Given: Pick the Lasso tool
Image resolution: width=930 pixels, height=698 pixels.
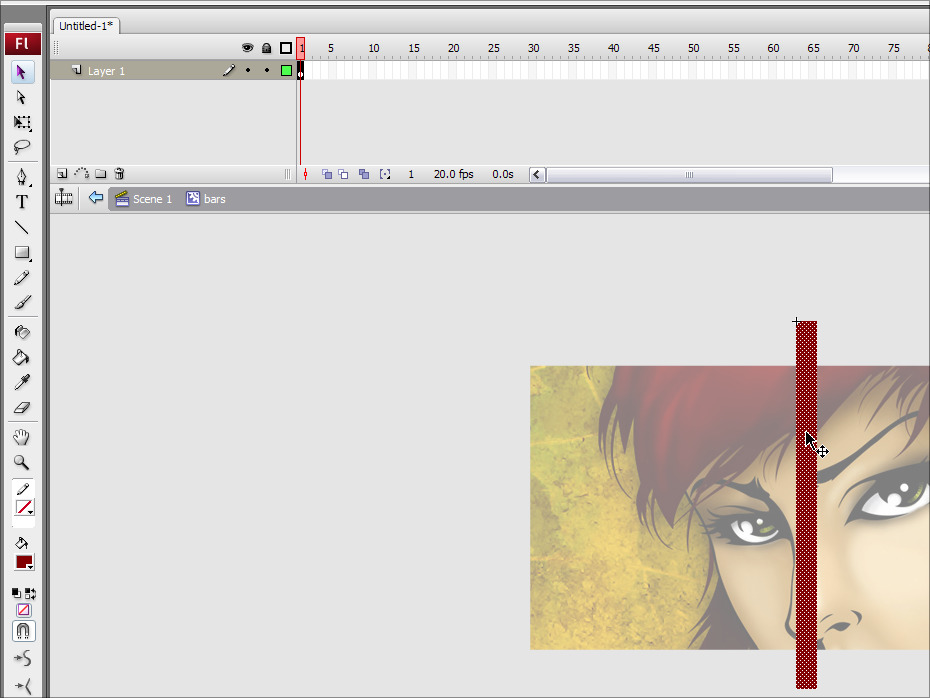Looking at the screenshot, I should (22, 148).
